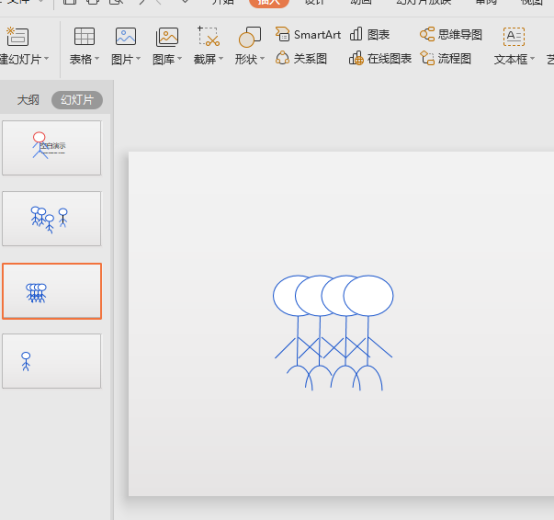The height and width of the screenshot is (520, 554).
Task: Click the Picture (图片) insert icon
Action: pos(126,36)
